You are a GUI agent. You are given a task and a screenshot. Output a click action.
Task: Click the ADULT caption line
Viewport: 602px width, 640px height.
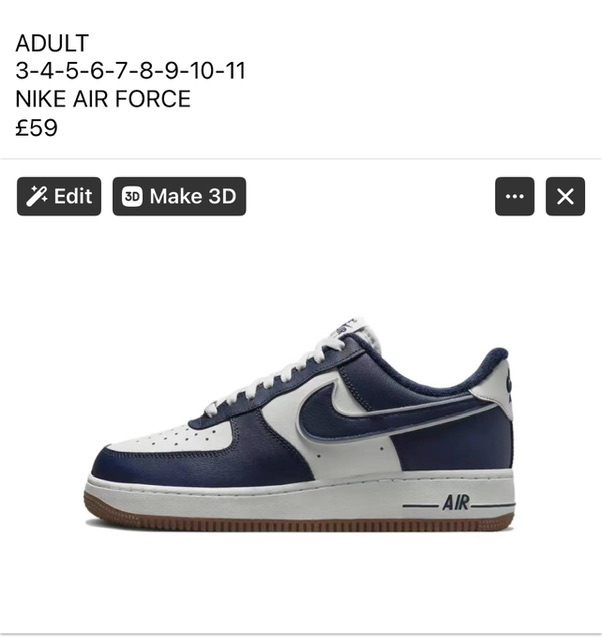[x=52, y=43]
